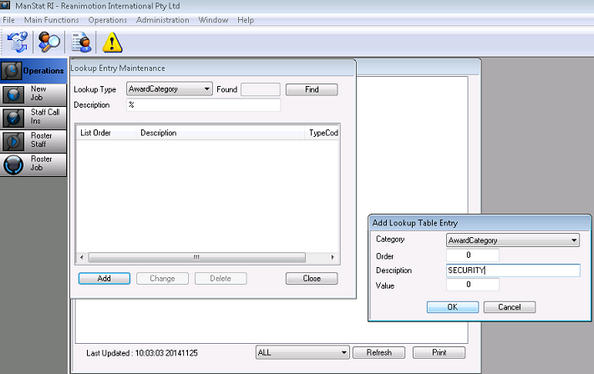Click the list's left scroll arrow
Image resolution: width=594 pixels, height=374 pixels.
(82, 257)
